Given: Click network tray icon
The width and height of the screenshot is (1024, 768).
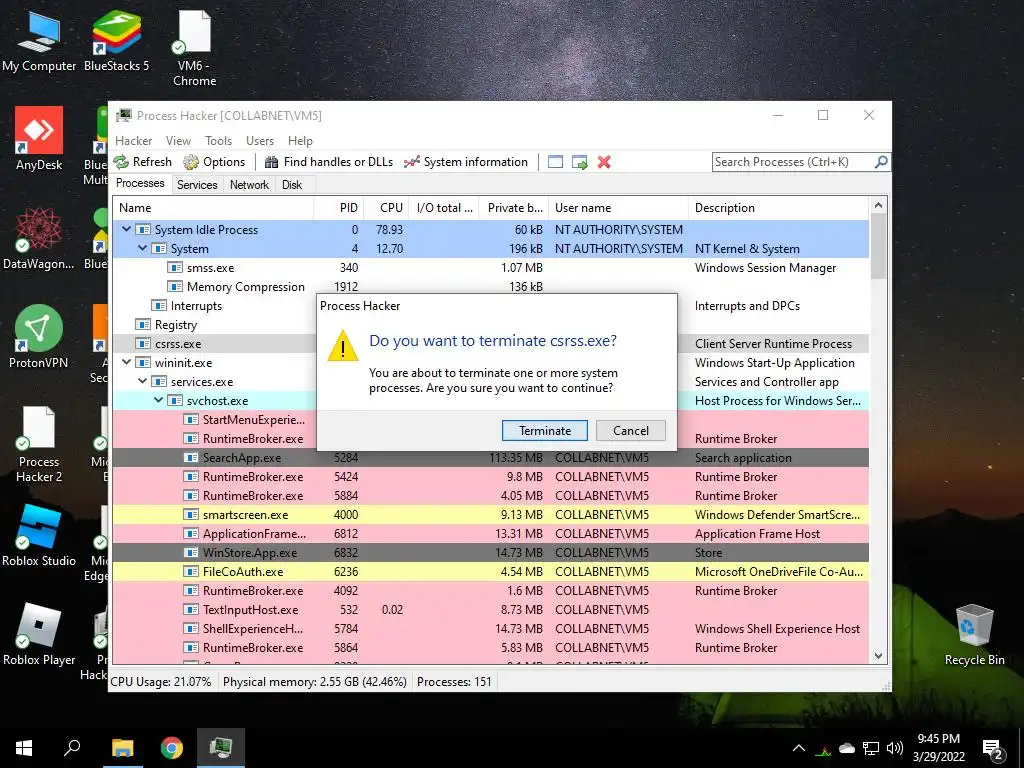Looking at the screenshot, I should pyautogui.click(x=871, y=748).
